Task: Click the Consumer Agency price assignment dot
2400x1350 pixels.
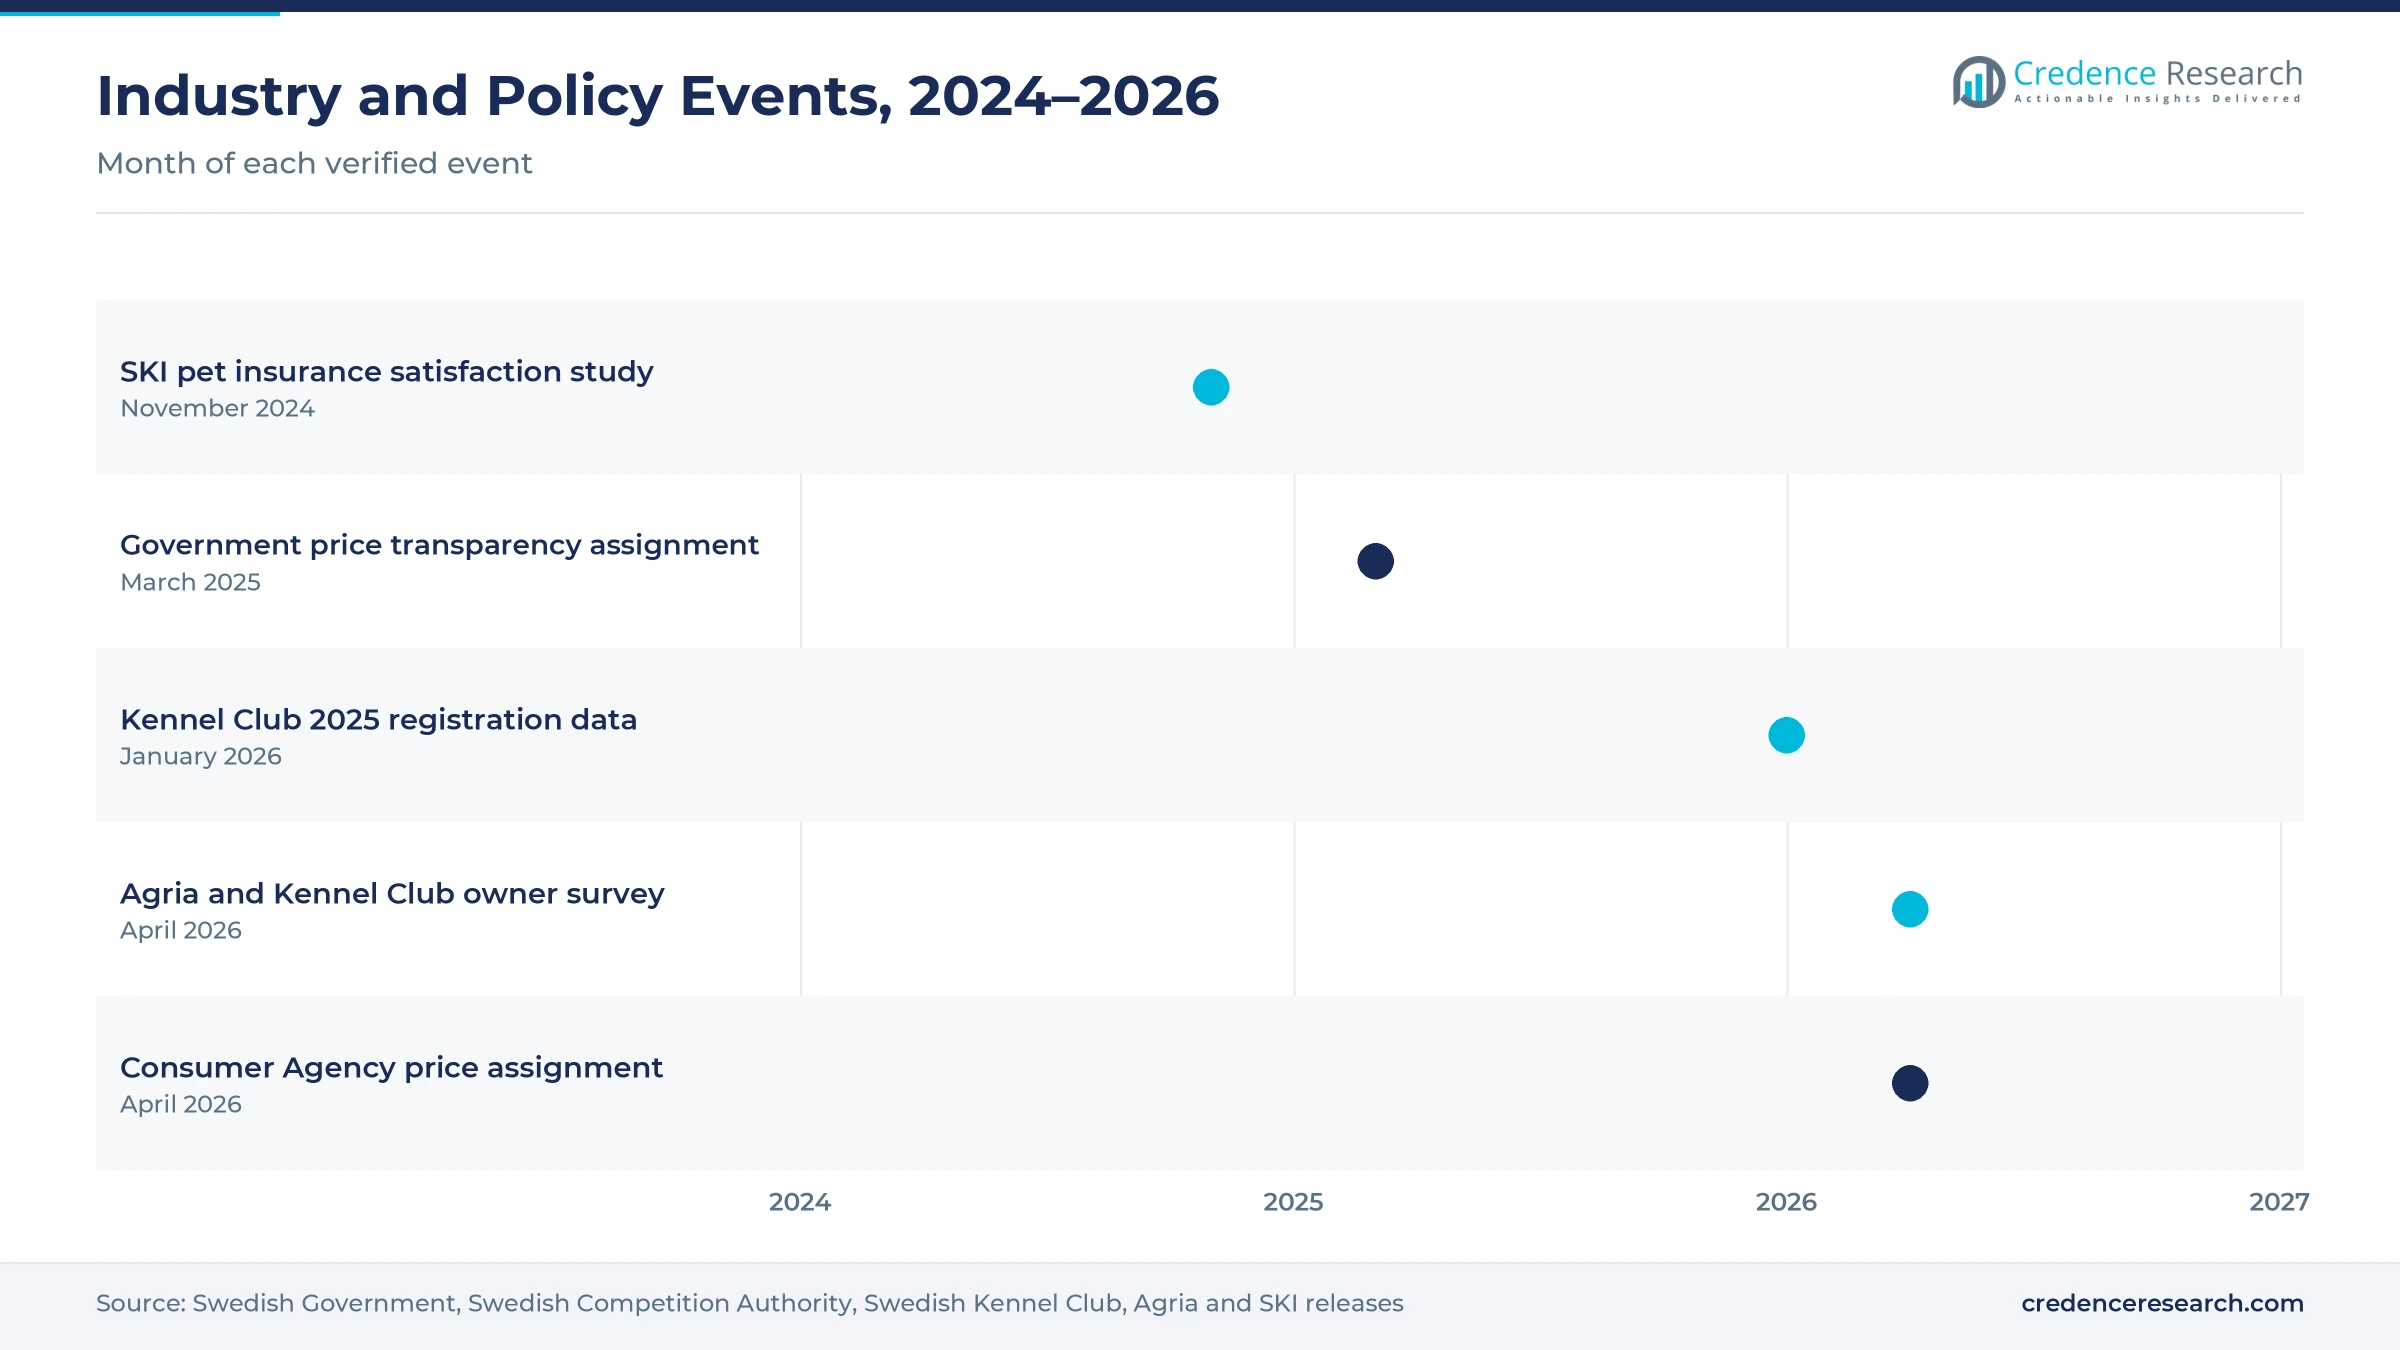Action: (x=1910, y=1083)
